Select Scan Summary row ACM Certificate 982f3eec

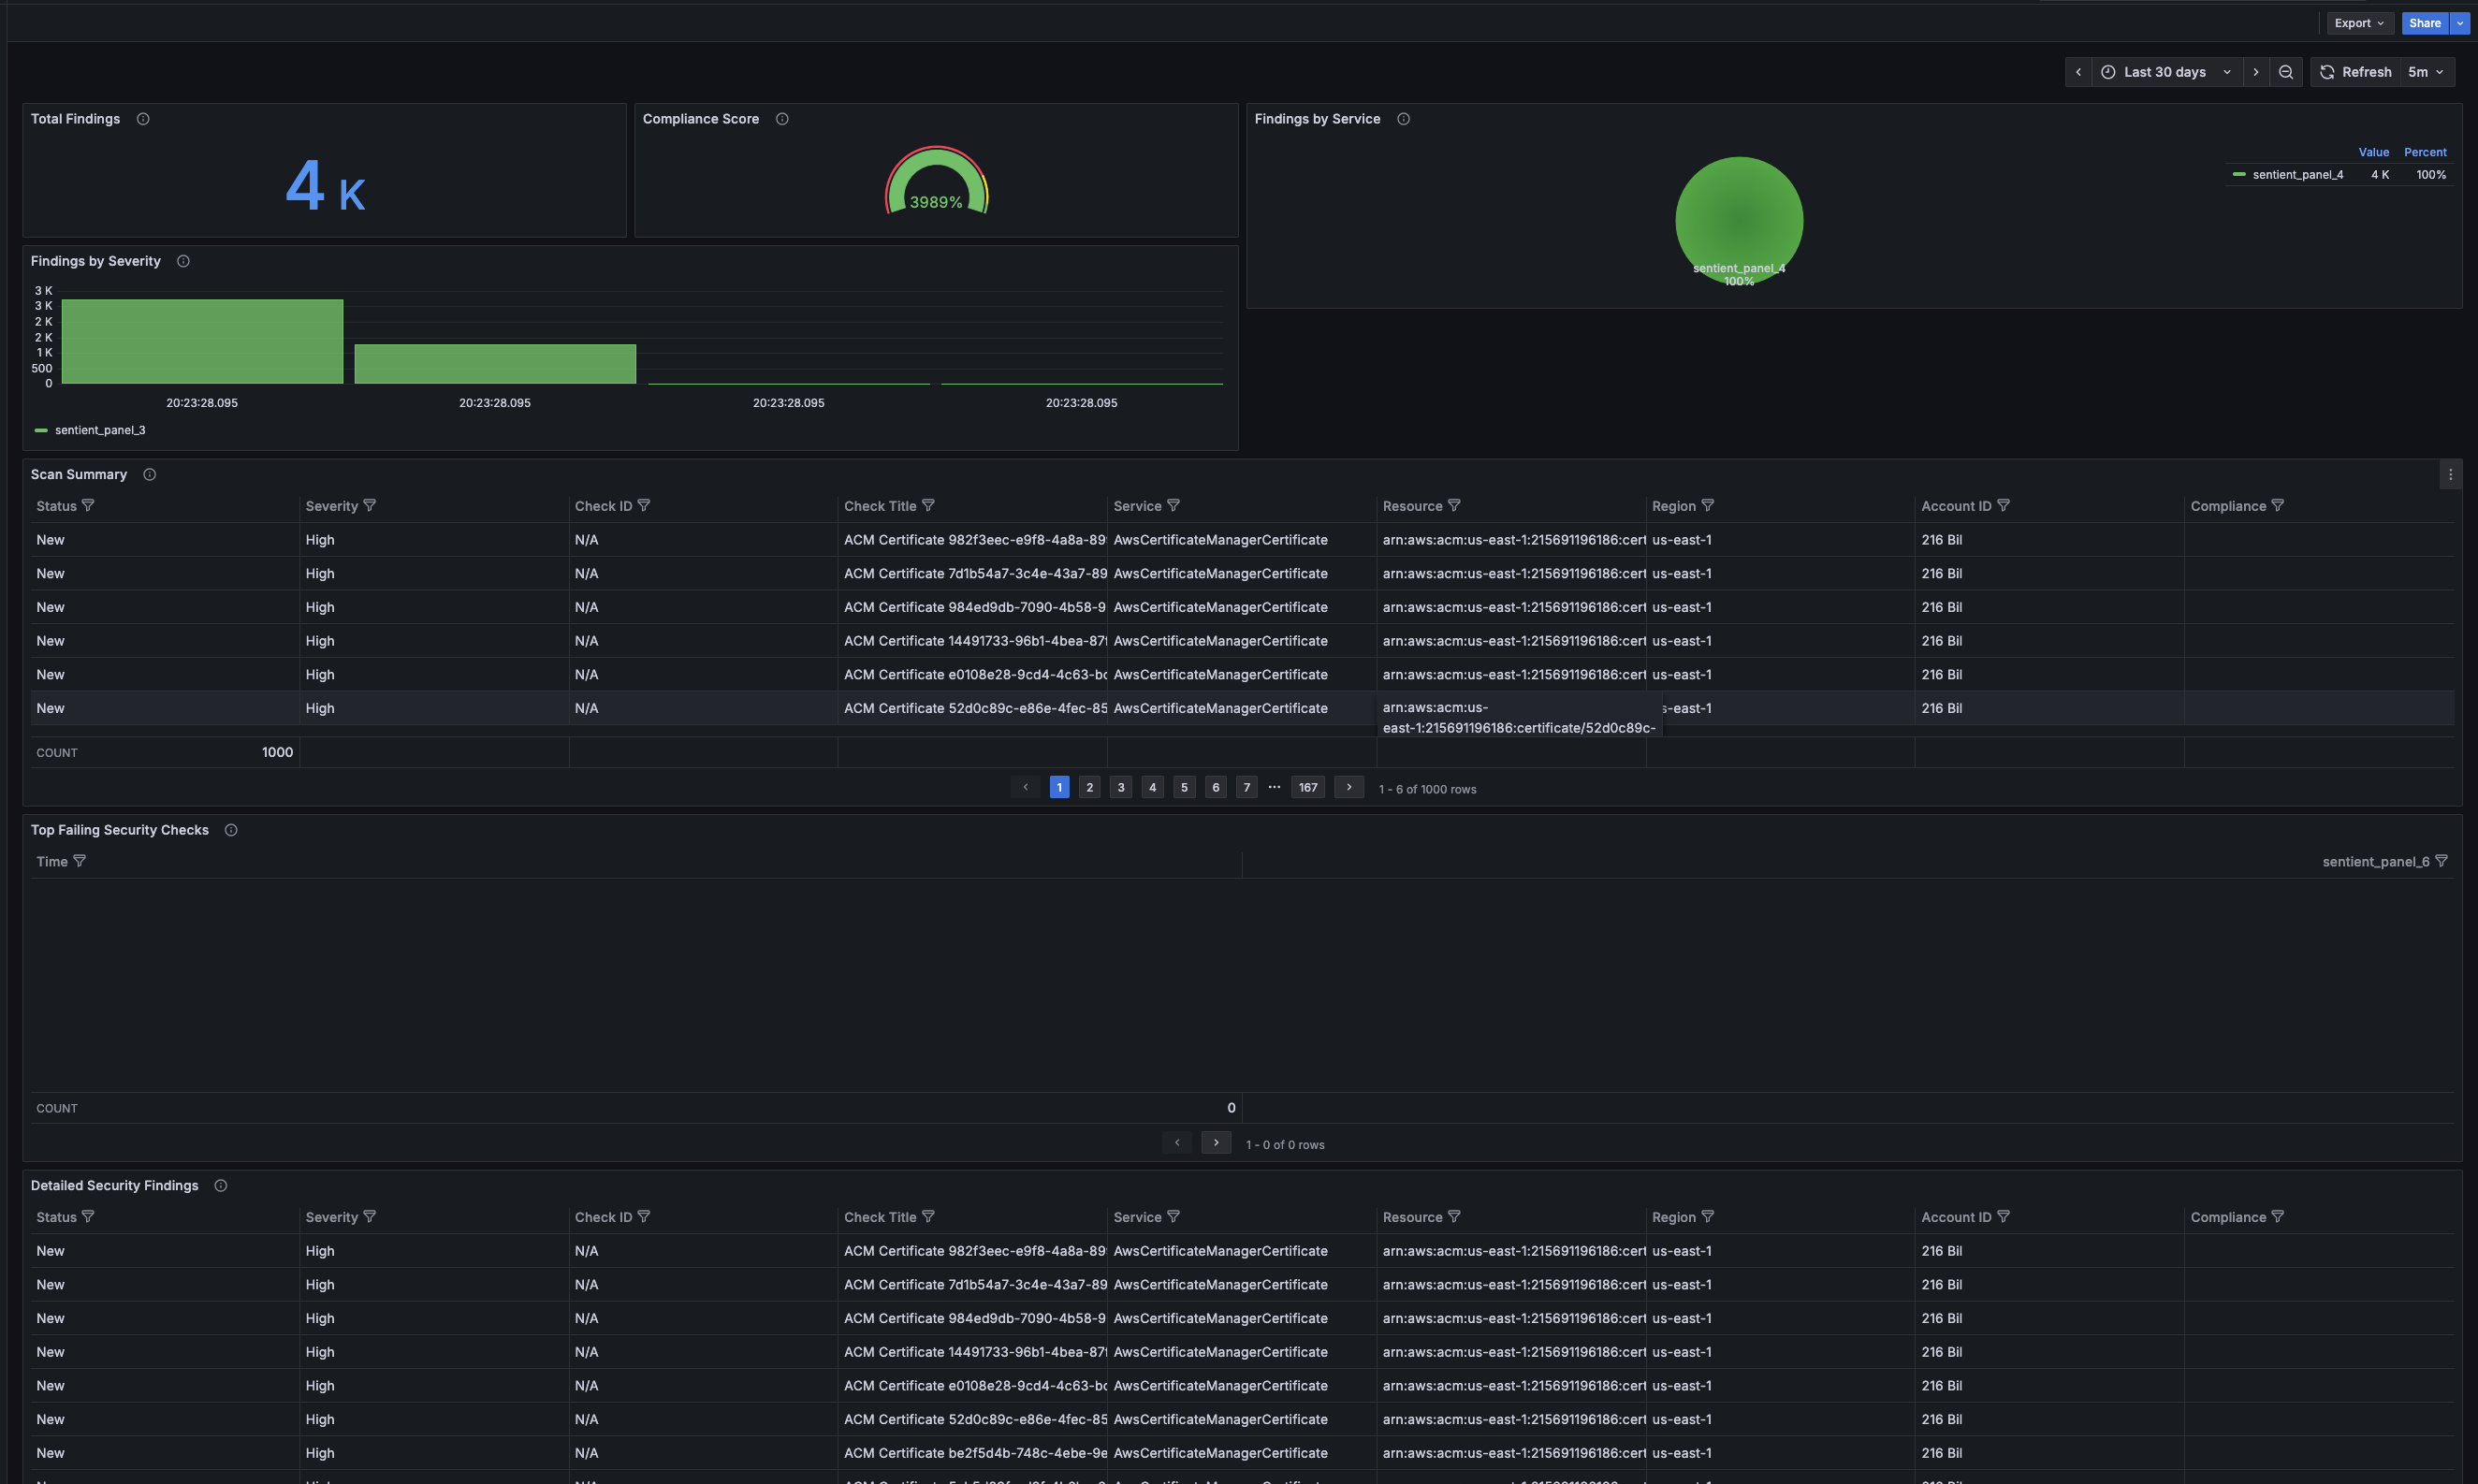[x=1242, y=540]
